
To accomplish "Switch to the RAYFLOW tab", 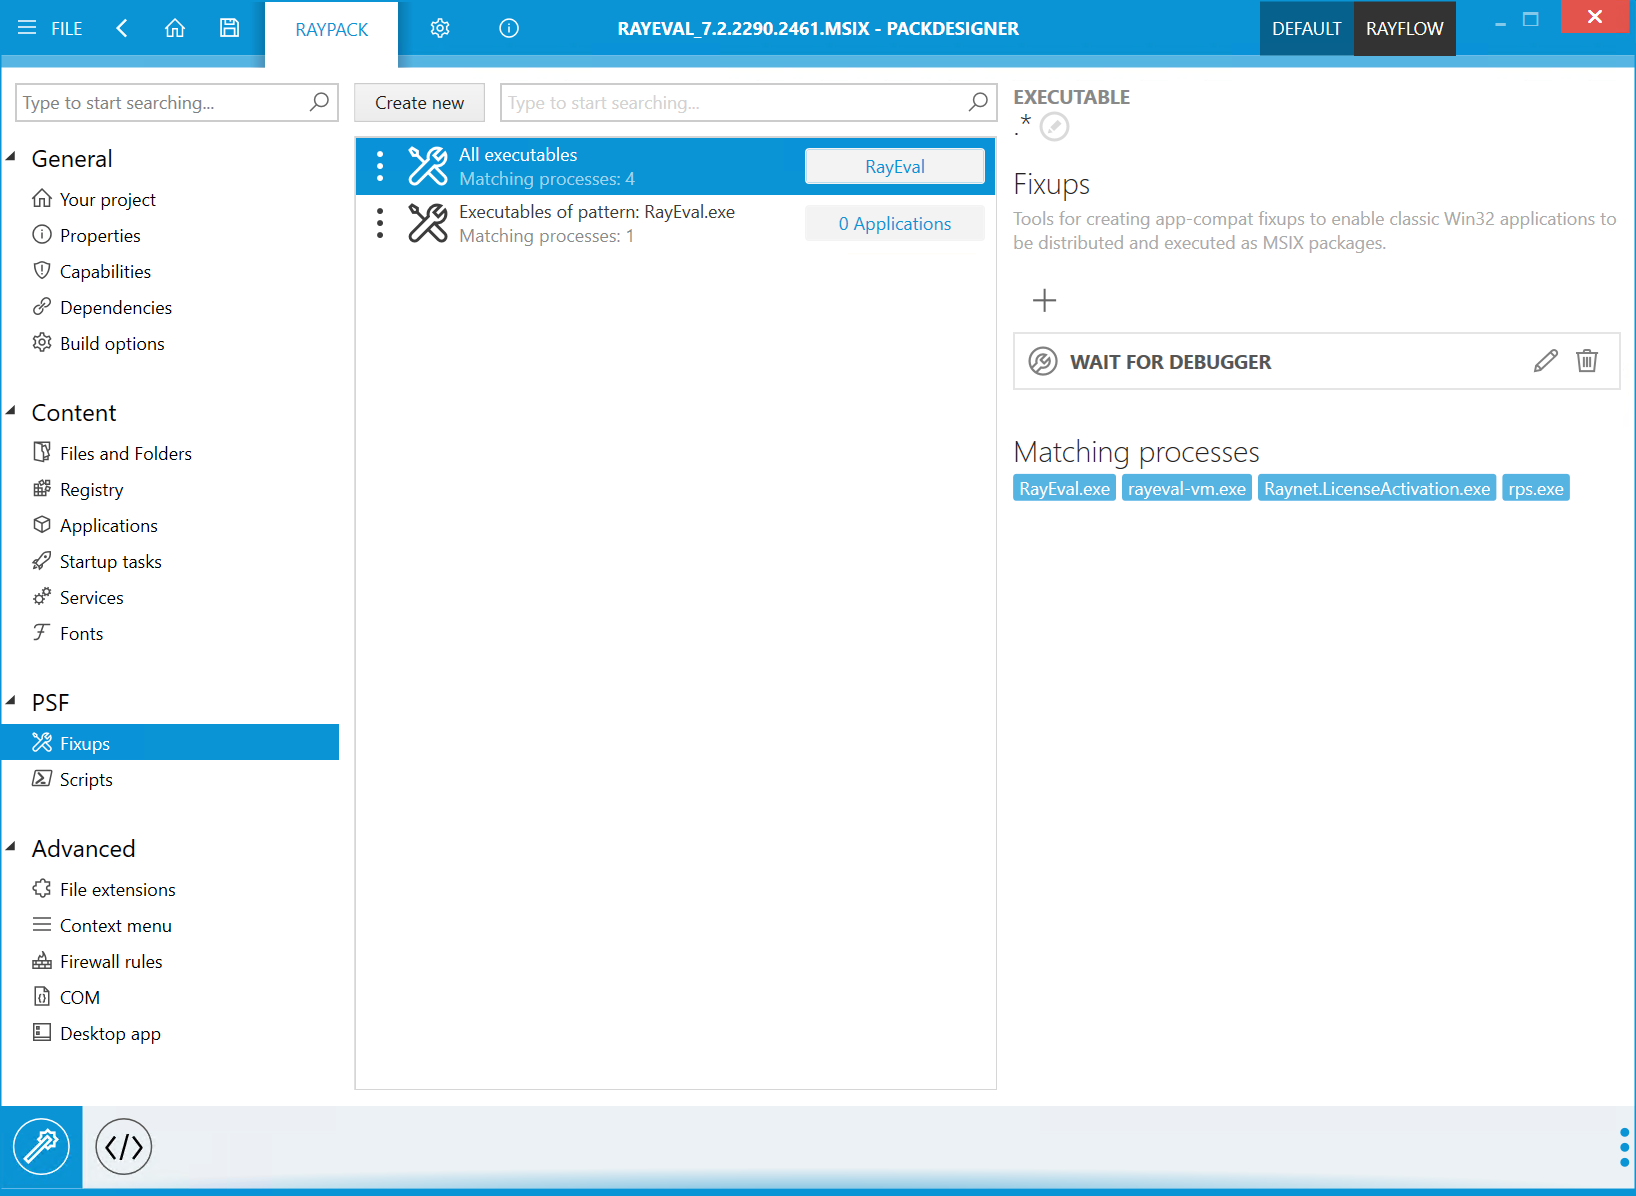I will [x=1404, y=28].
